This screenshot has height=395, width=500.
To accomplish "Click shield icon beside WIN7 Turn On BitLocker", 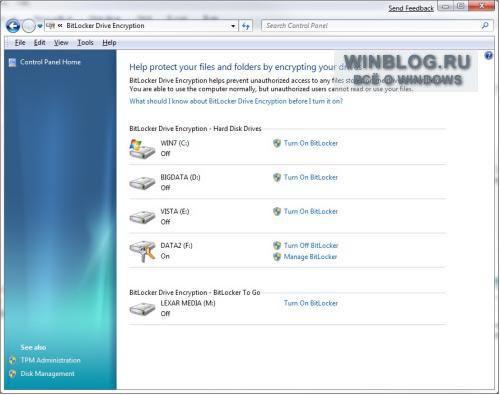I will click(277, 143).
